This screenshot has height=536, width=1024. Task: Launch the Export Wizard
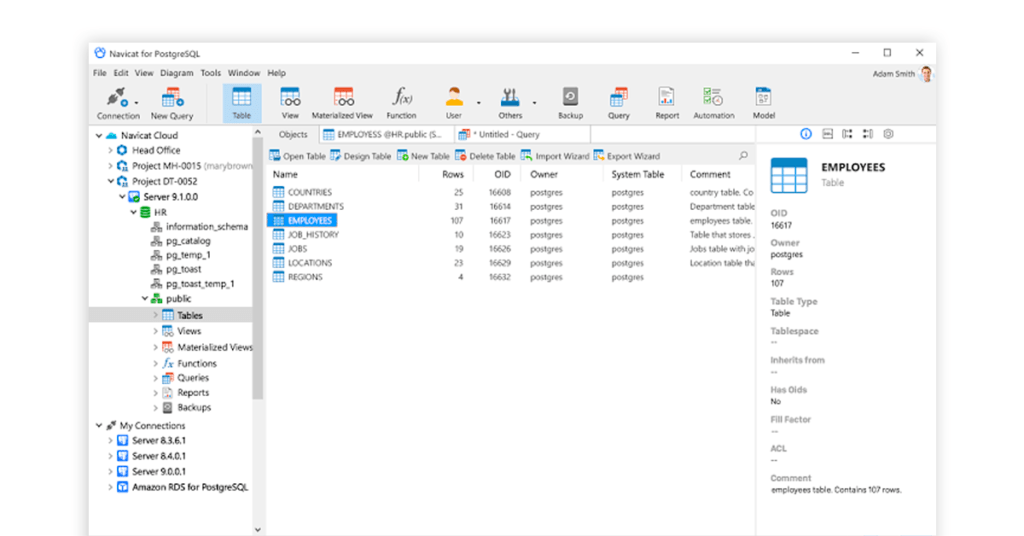click(x=626, y=156)
